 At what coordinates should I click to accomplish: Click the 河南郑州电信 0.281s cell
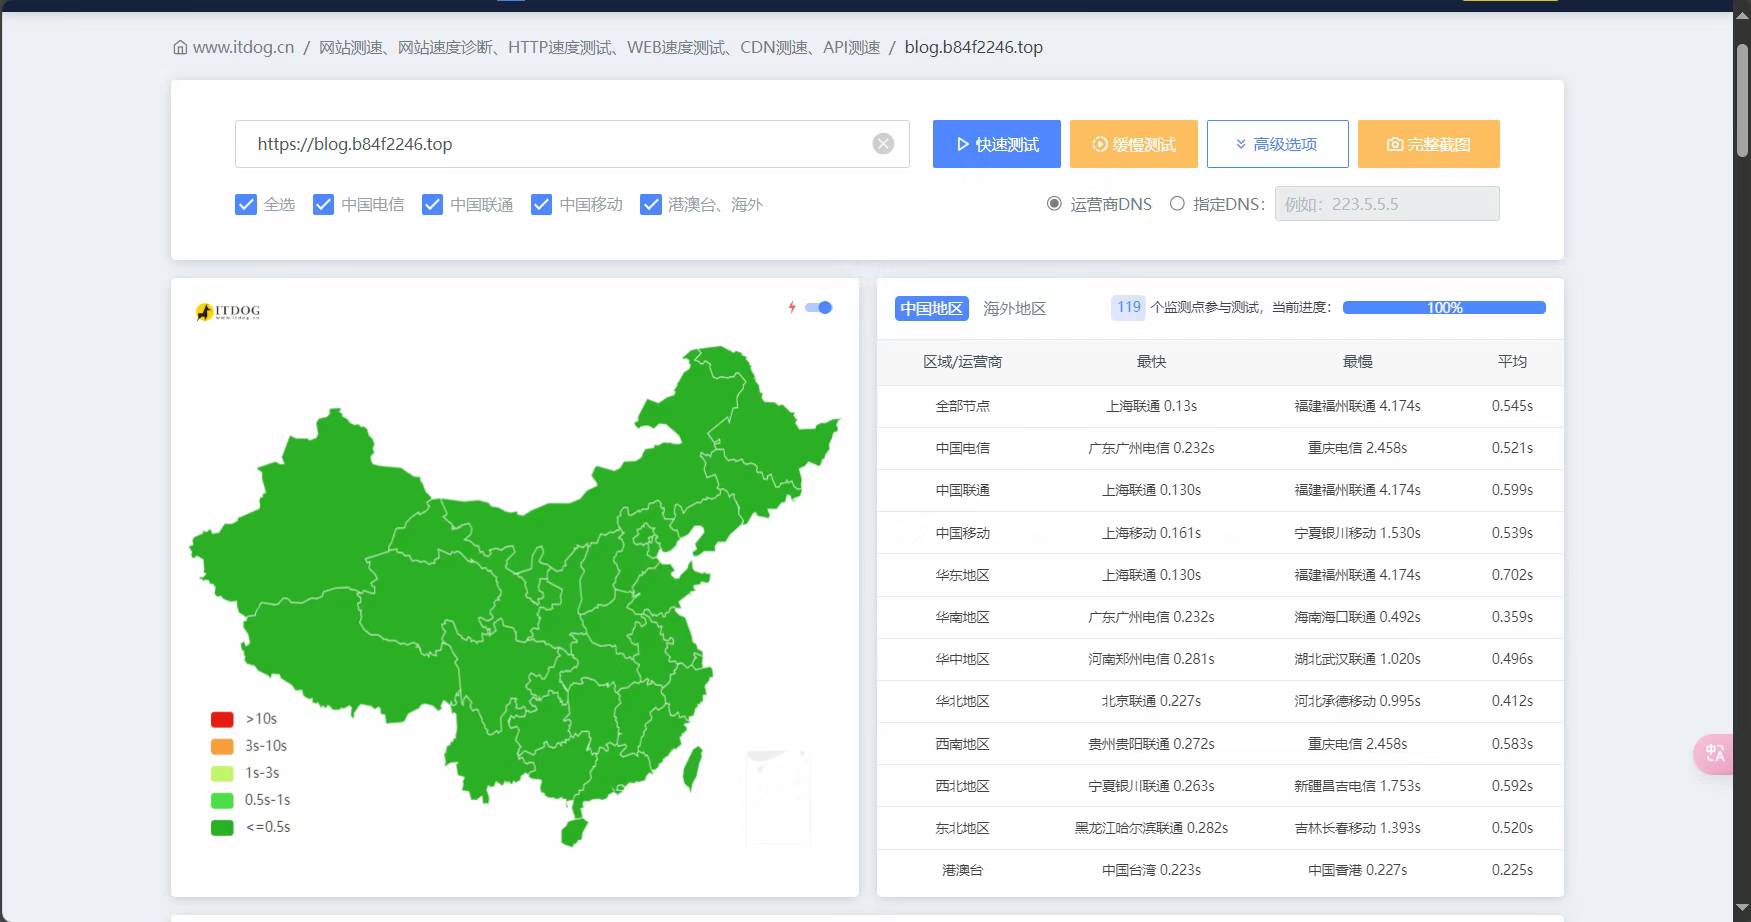1151,659
